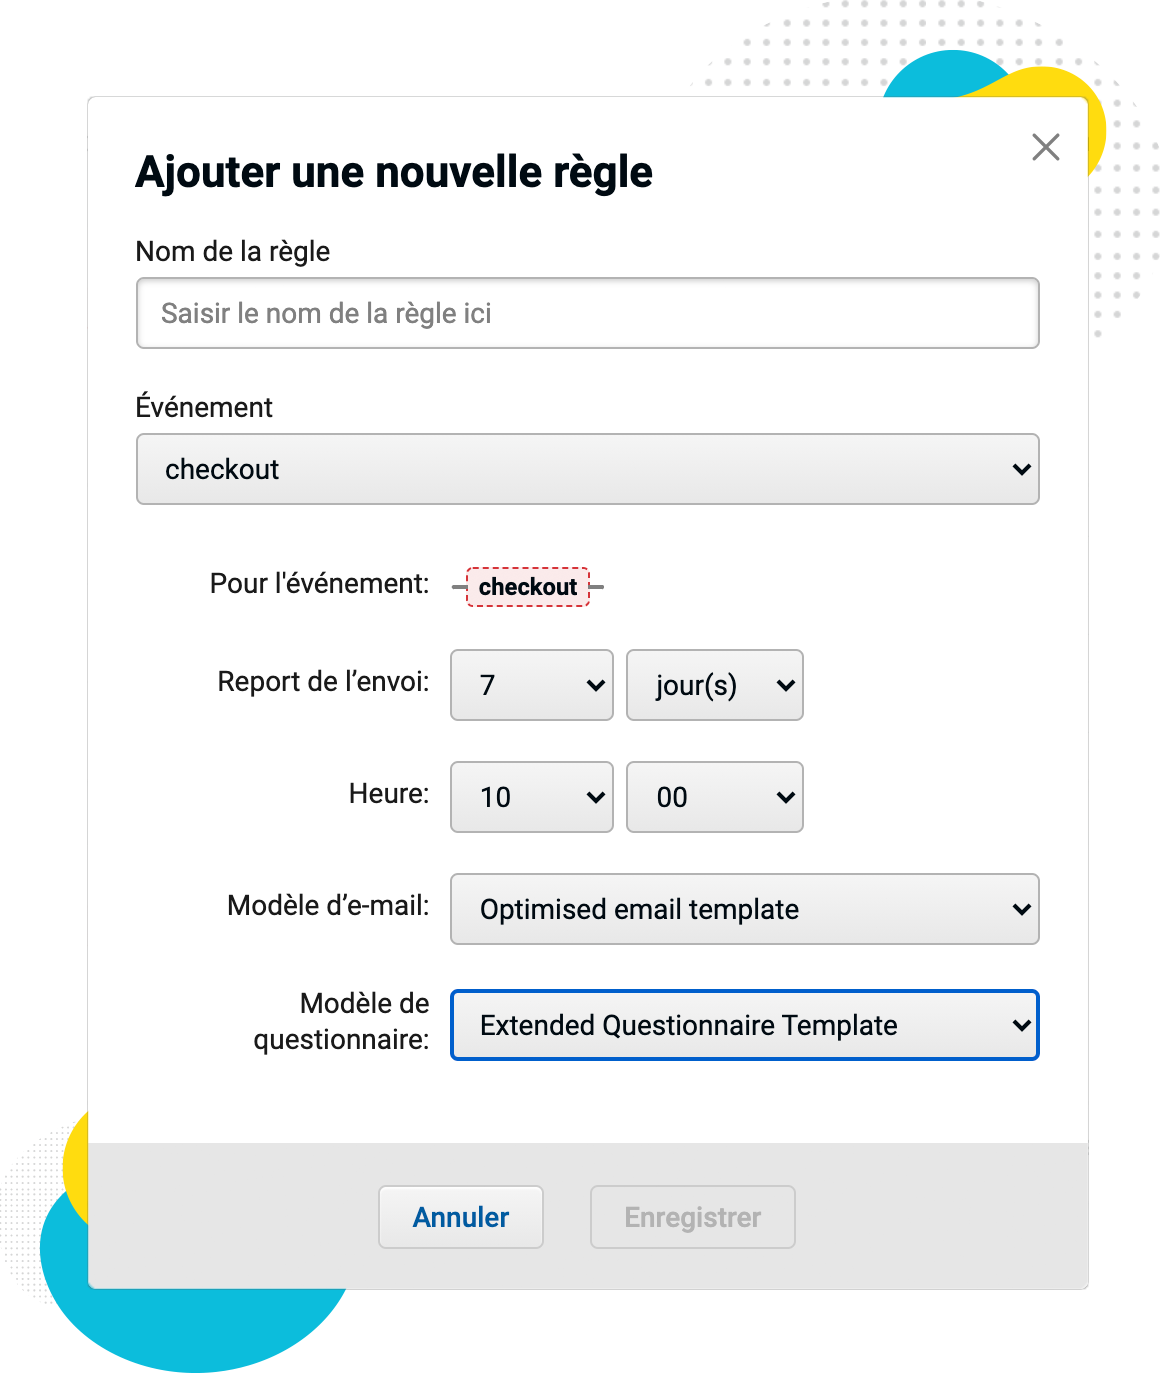The height and width of the screenshot is (1373, 1160).
Task: Open the Extended Questionnaire Template dropdown
Action: (745, 1025)
